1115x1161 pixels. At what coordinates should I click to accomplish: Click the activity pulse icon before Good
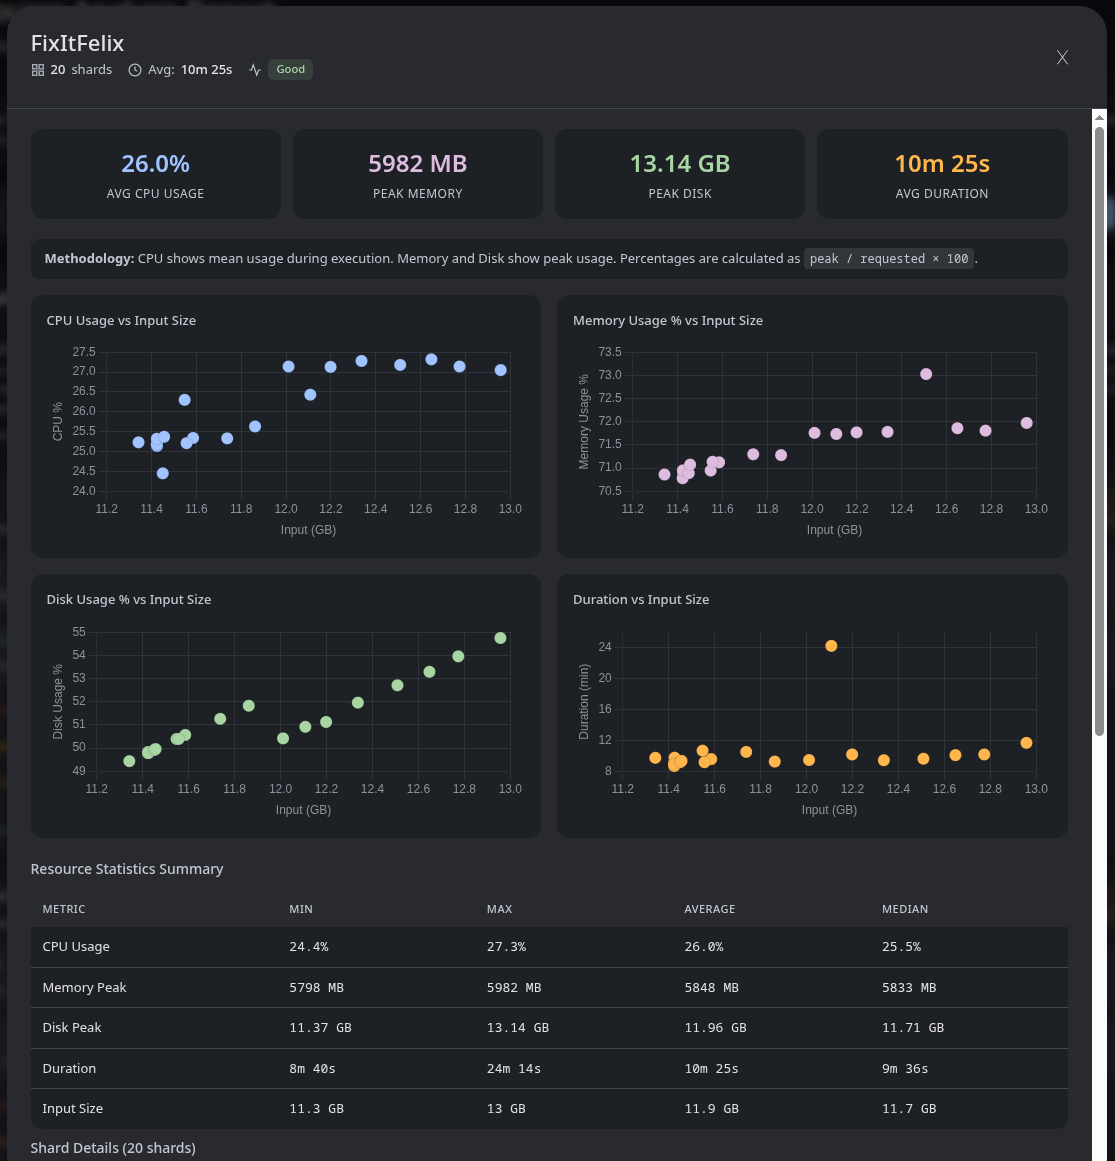[x=255, y=70]
